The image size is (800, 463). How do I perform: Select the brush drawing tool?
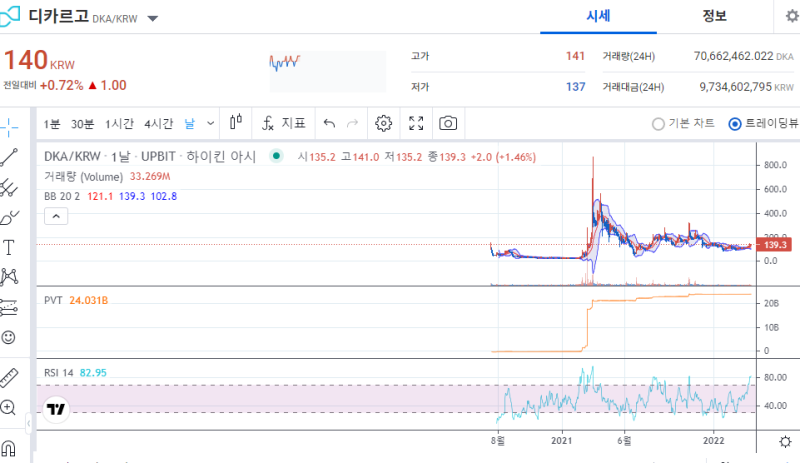click(x=9, y=218)
